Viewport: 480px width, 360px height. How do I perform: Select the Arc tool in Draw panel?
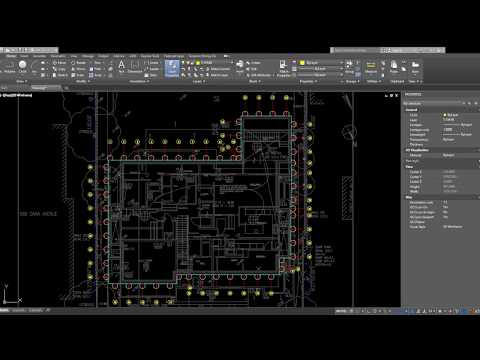pyautogui.click(x=34, y=67)
